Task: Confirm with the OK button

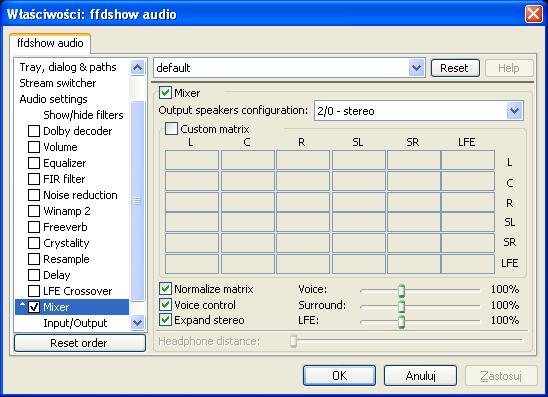Action: point(339,376)
